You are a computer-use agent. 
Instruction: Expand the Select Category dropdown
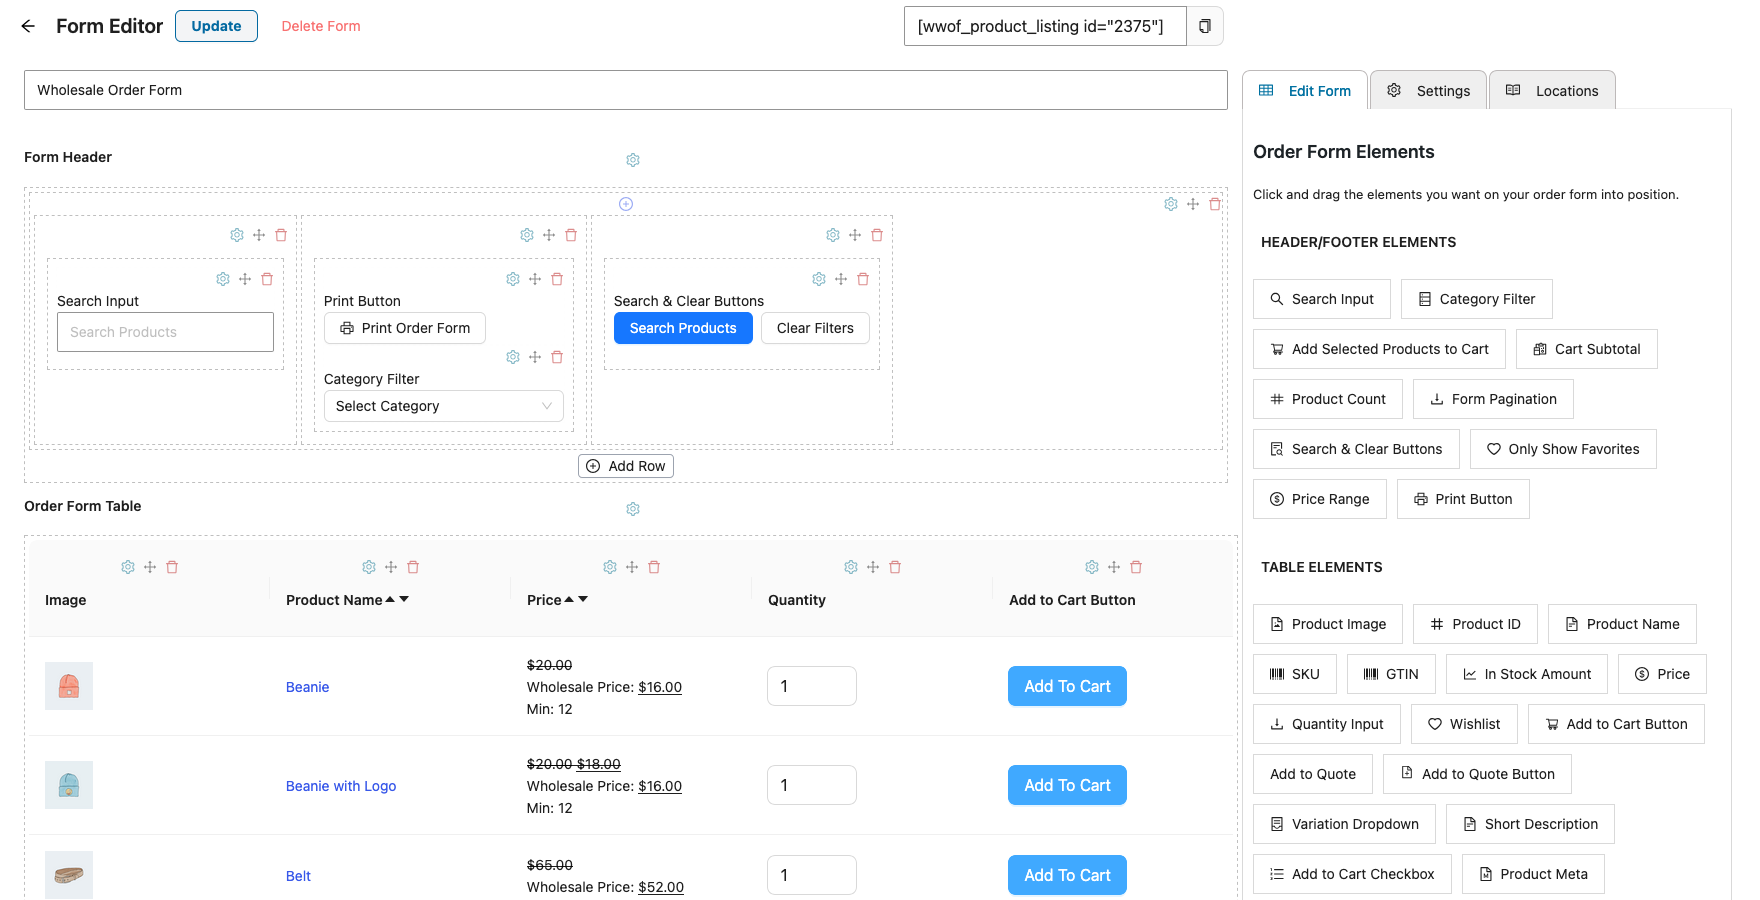click(444, 406)
